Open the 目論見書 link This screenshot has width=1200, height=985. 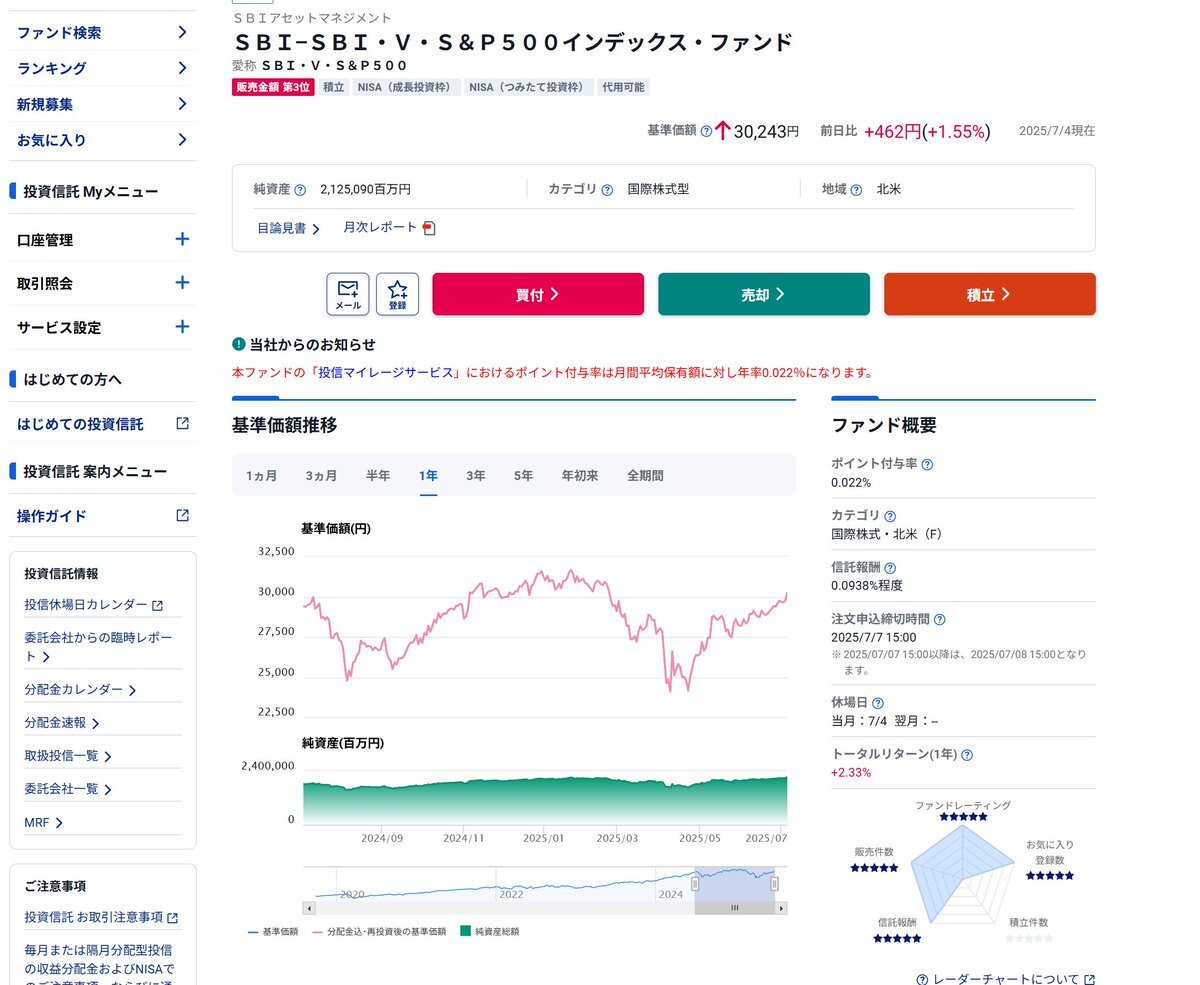click(x=288, y=228)
